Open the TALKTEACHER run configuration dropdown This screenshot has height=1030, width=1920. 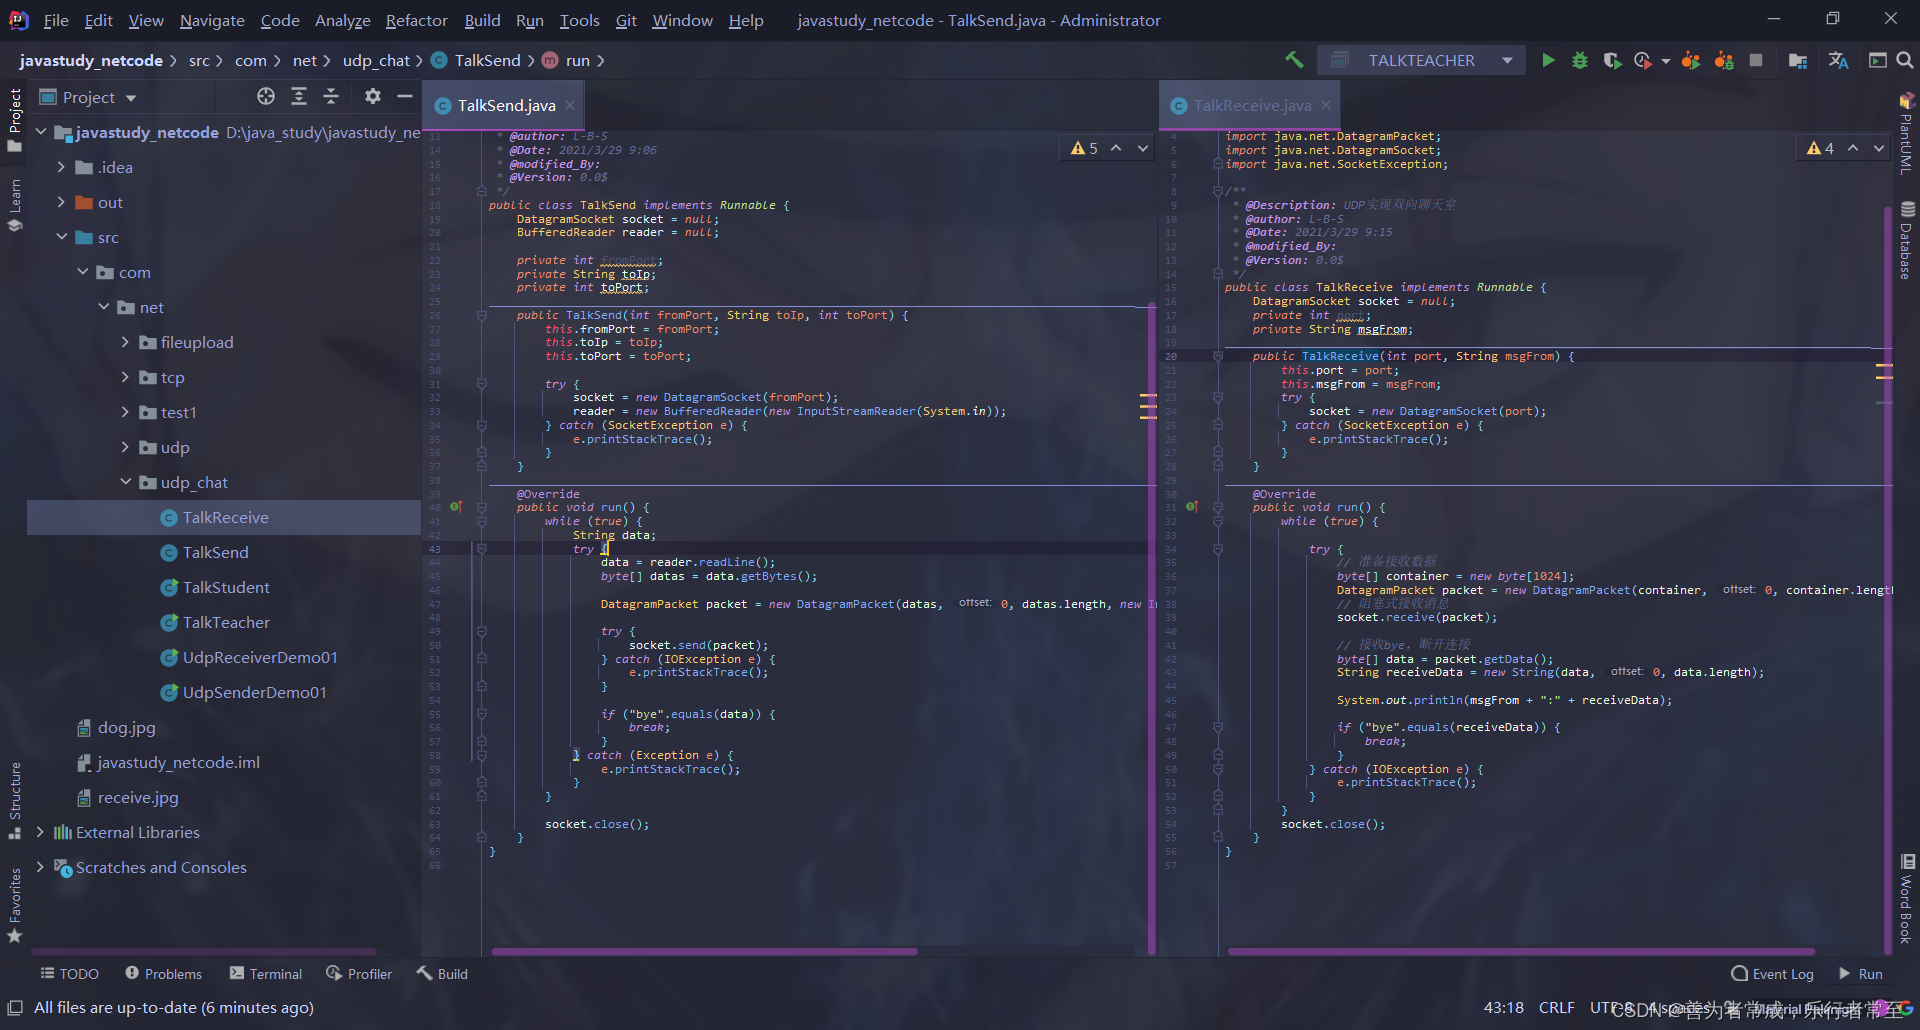click(x=1421, y=61)
